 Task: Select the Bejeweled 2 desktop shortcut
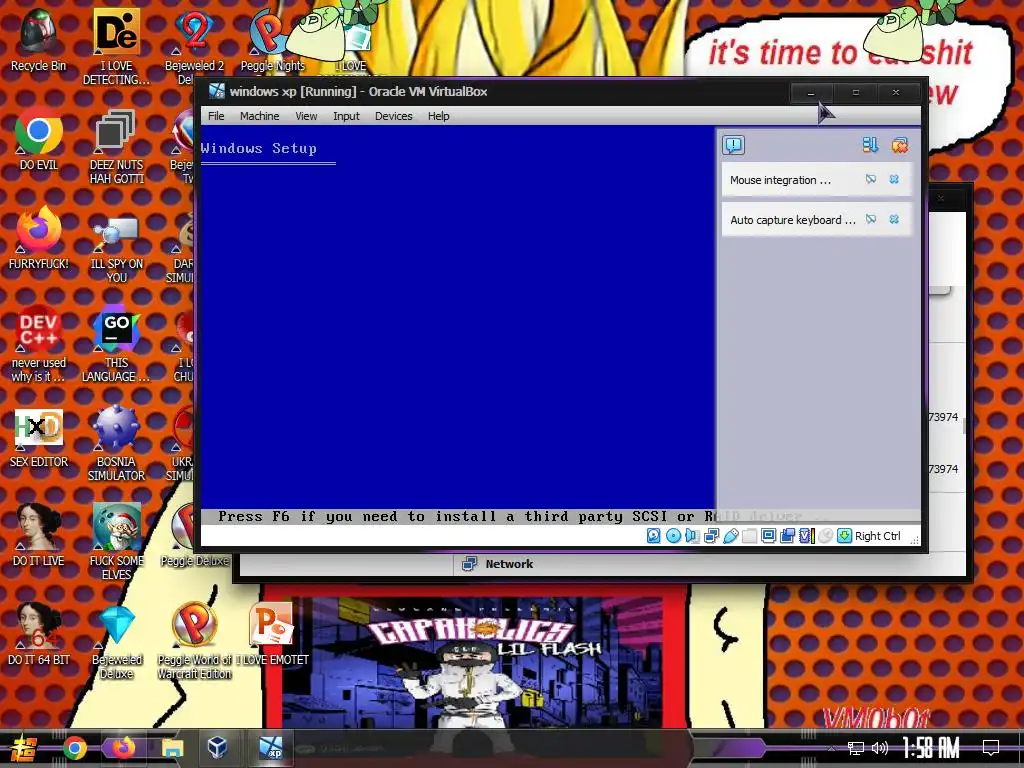coord(194,47)
